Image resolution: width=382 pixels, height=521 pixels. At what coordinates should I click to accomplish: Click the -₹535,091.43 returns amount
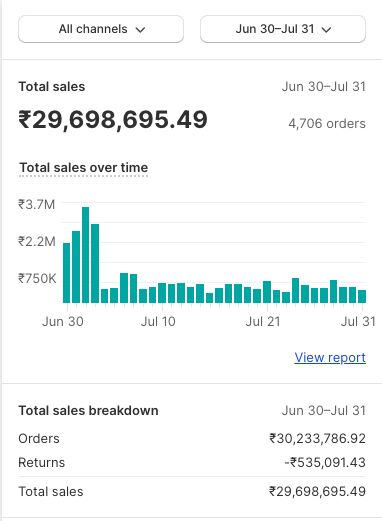tap(325, 462)
